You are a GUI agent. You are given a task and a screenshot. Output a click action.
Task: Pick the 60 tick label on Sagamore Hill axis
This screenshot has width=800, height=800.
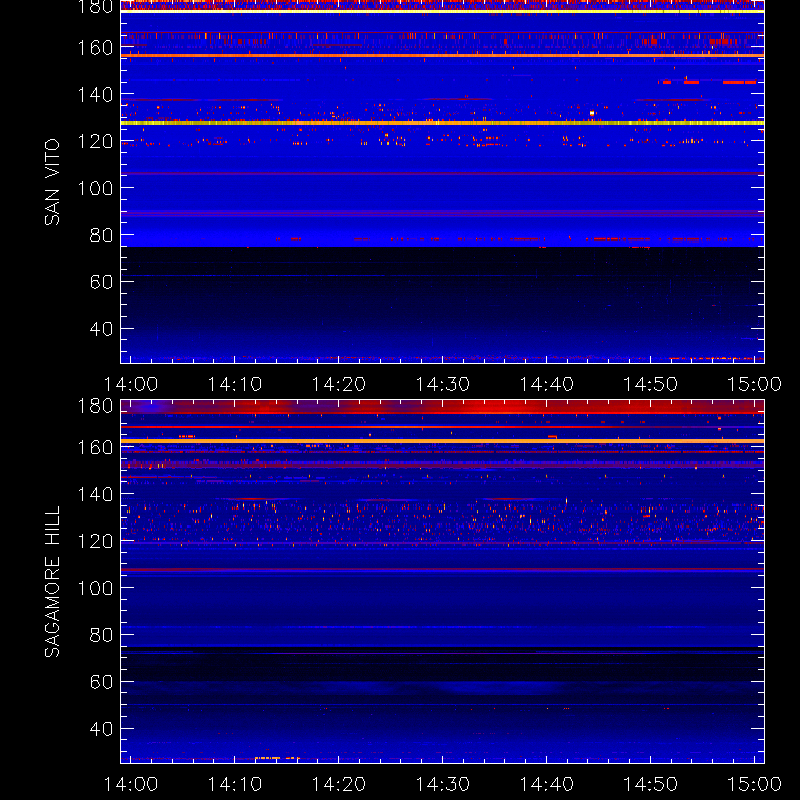[x=101, y=682]
